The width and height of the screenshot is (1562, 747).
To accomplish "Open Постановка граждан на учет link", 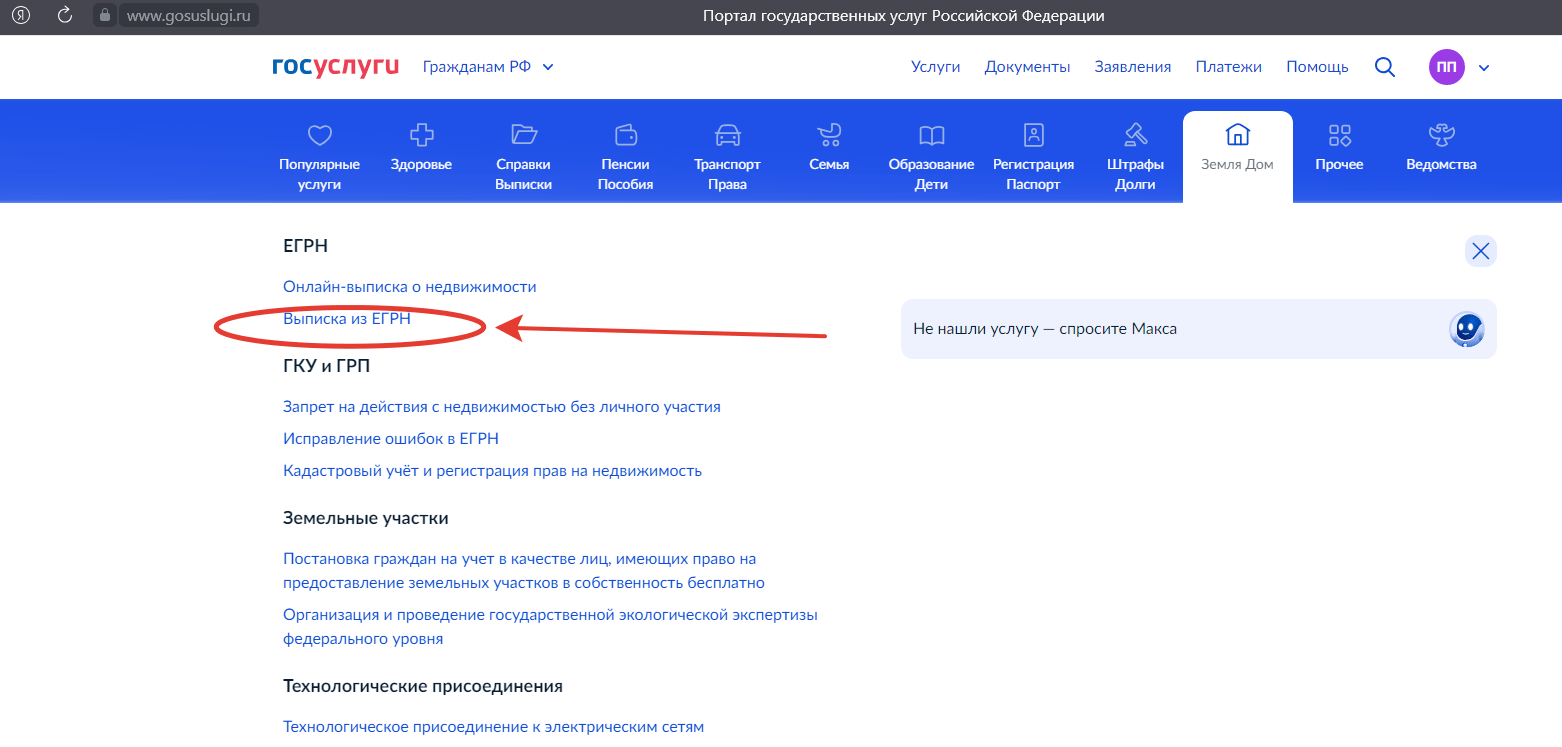I will 524,571.
